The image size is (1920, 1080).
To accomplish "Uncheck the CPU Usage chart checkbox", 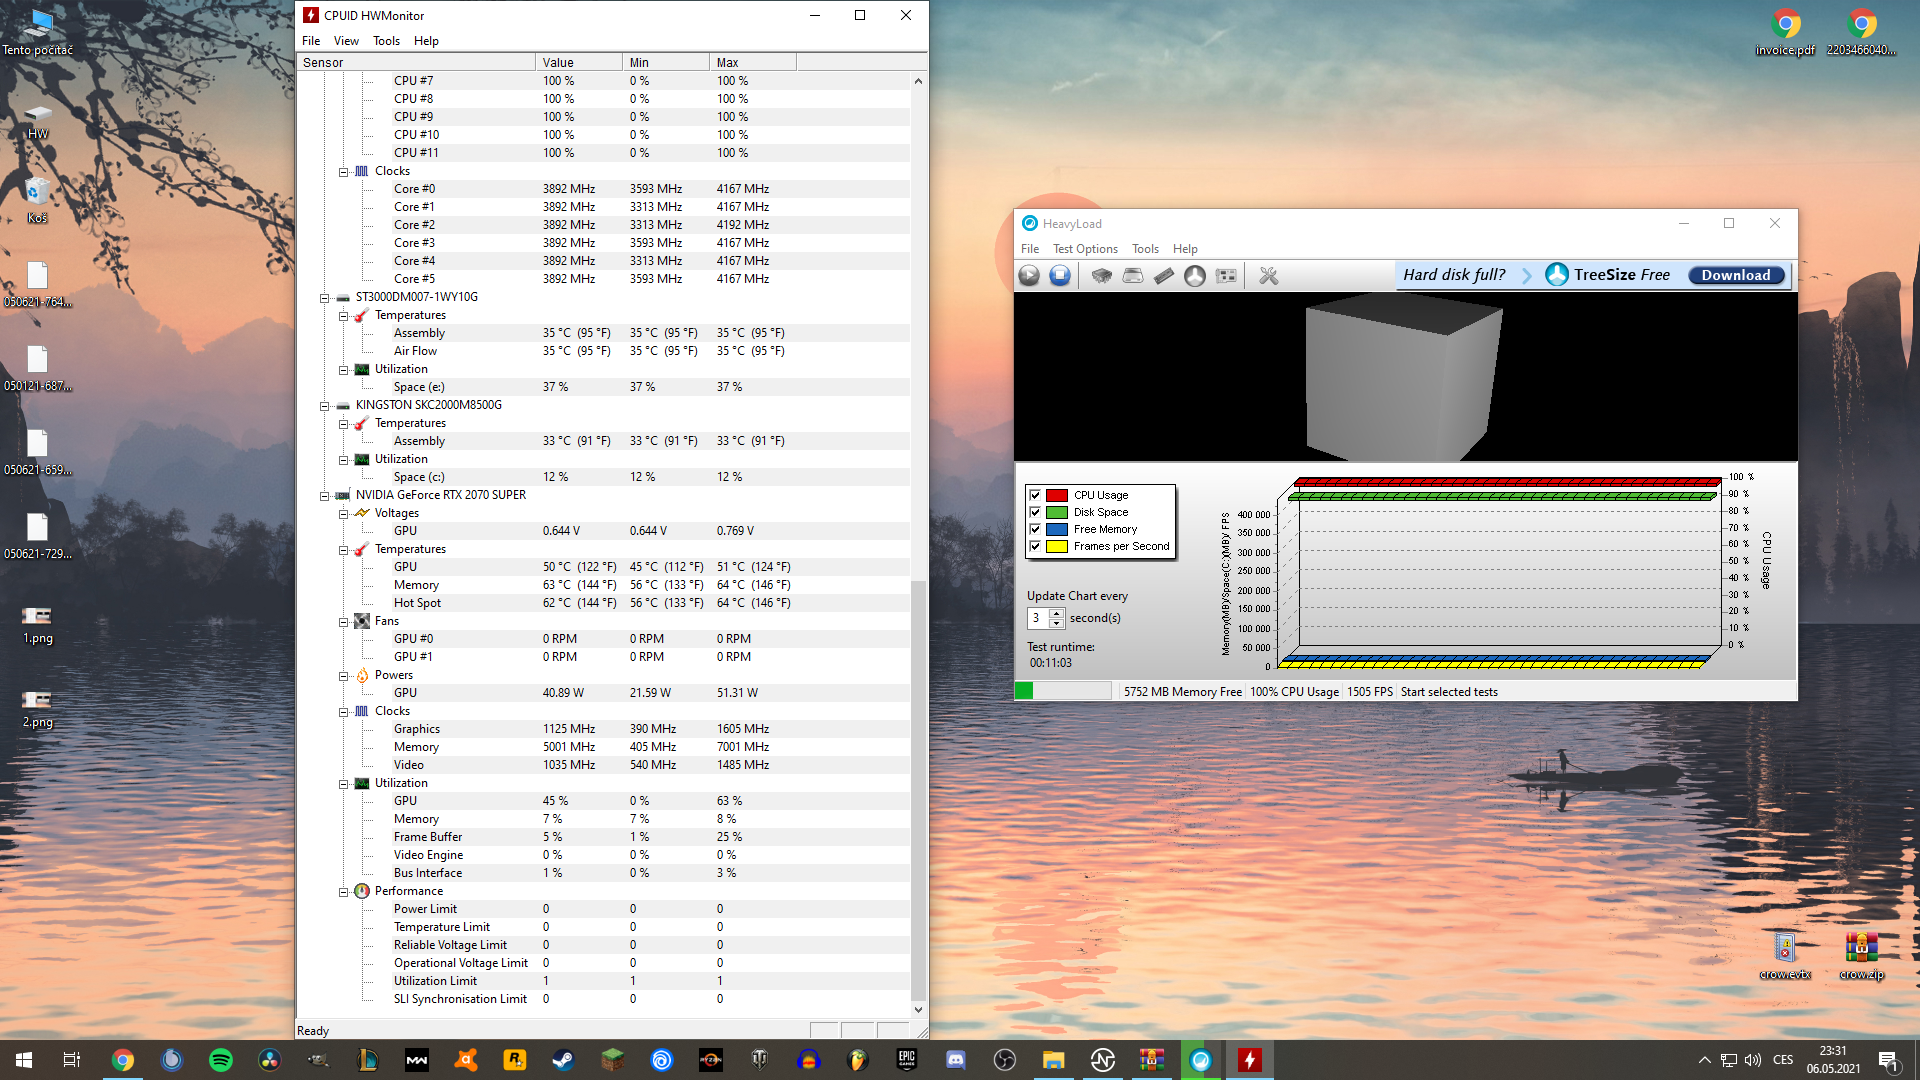I will pyautogui.click(x=1035, y=495).
